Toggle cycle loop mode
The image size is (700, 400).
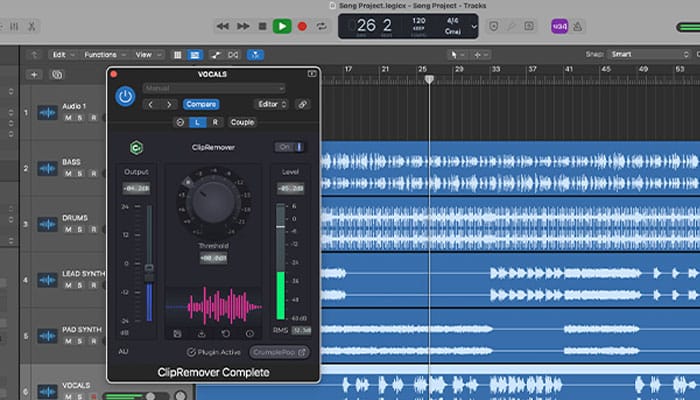(x=321, y=26)
